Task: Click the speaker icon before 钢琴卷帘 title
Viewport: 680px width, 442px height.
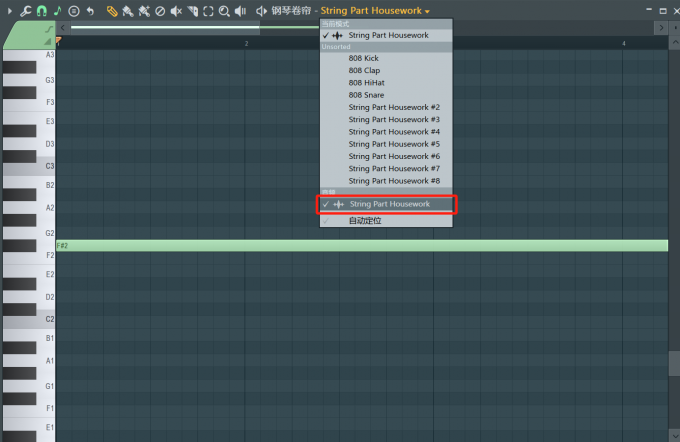Action: (x=261, y=11)
